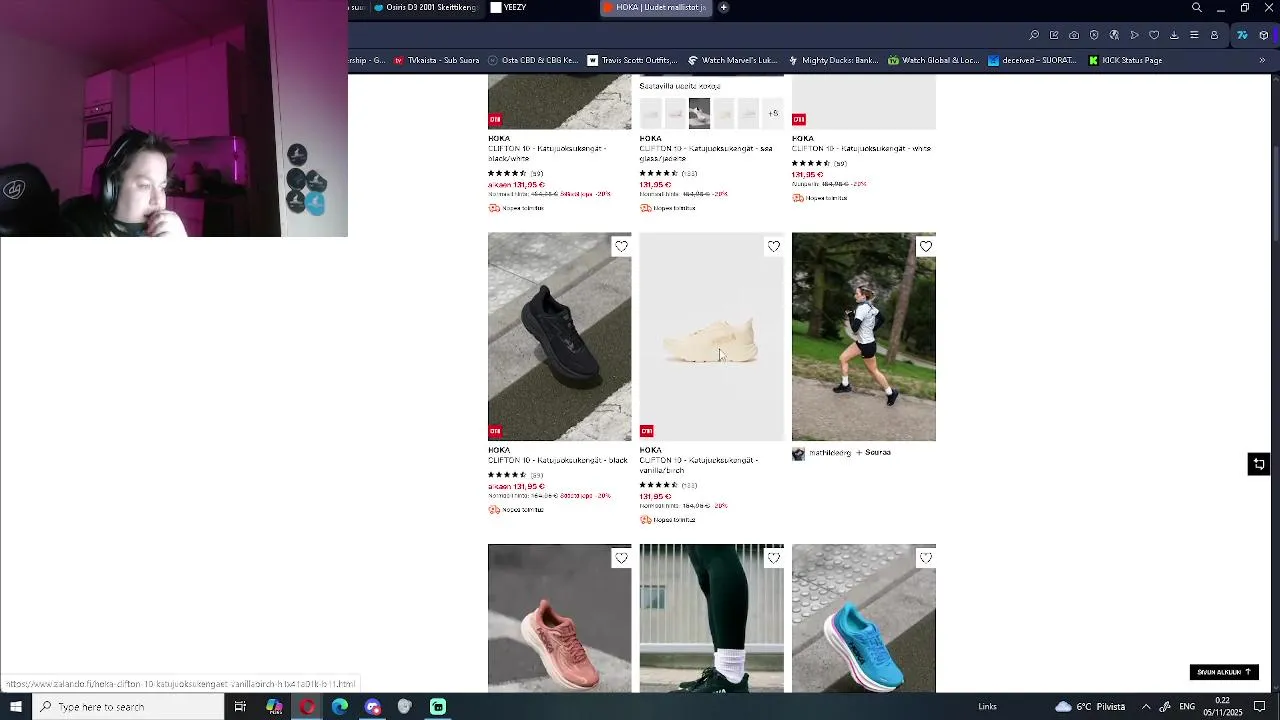
Task: Open TVkaista - Sub Suora bookmark
Action: [436, 60]
